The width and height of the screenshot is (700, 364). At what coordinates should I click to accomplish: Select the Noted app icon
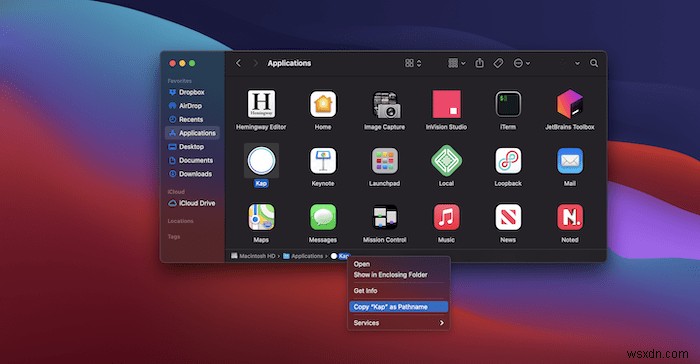pyautogui.click(x=570, y=217)
